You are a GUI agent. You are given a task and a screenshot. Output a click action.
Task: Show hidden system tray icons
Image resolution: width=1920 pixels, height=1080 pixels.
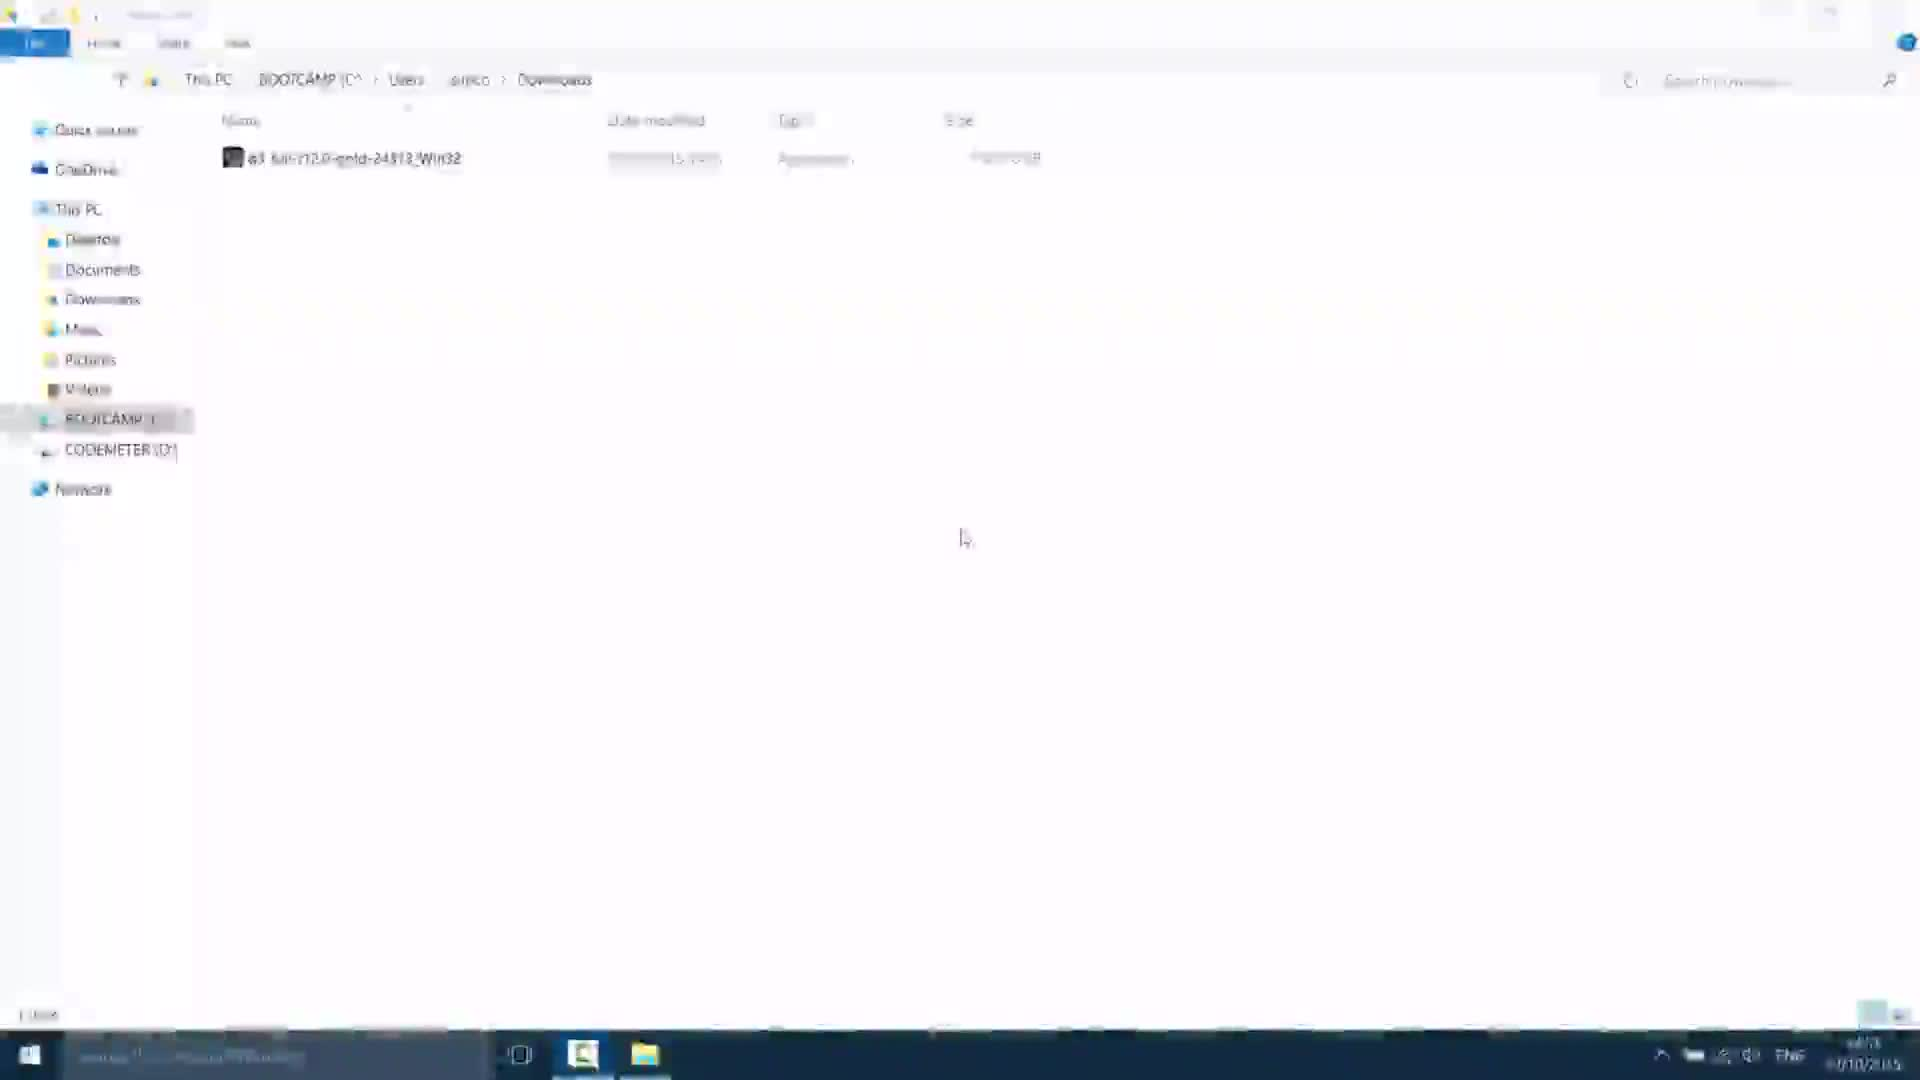(x=1662, y=1055)
